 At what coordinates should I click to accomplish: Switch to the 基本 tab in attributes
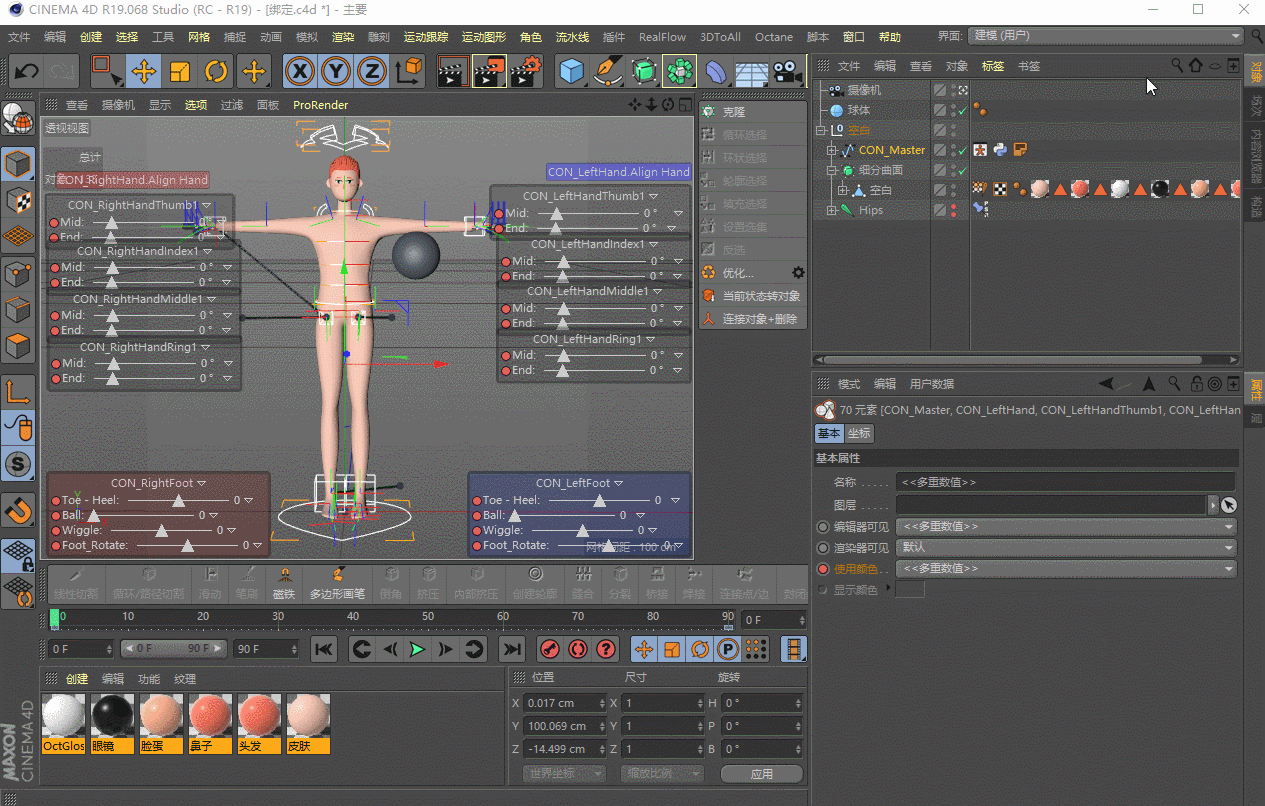click(x=830, y=433)
